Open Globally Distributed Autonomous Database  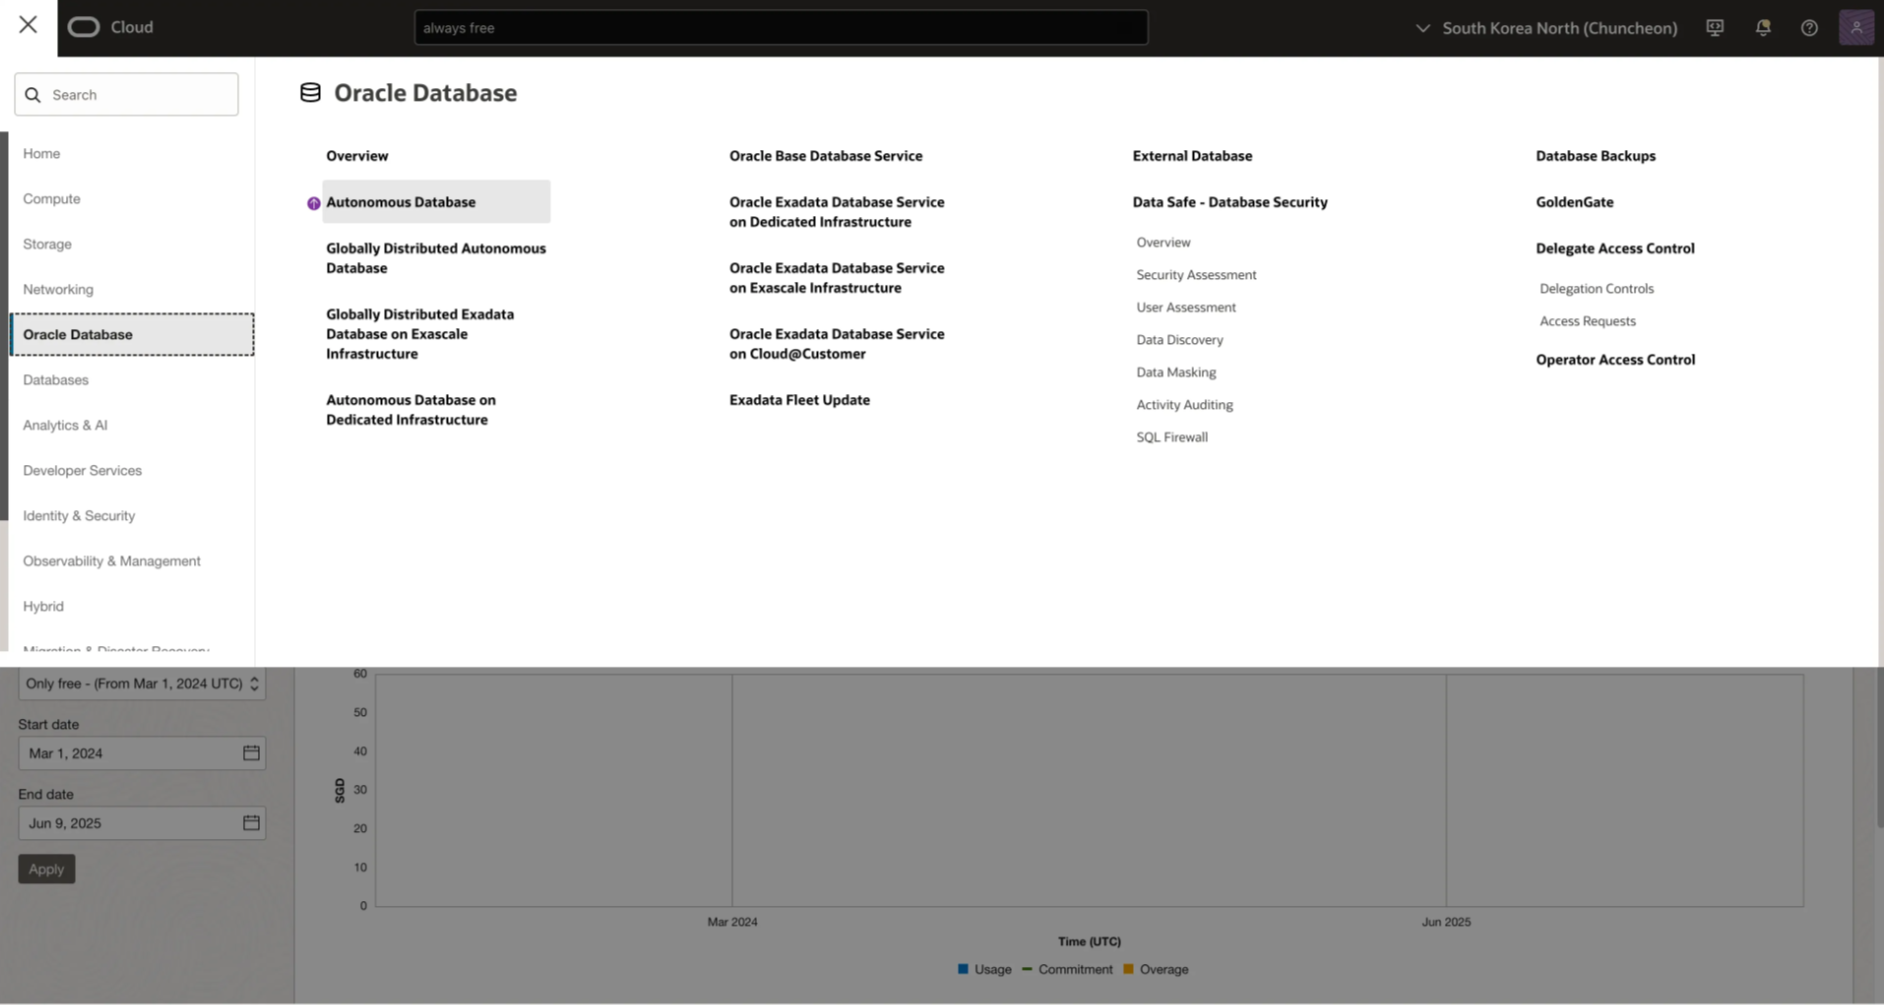[x=436, y=258]
